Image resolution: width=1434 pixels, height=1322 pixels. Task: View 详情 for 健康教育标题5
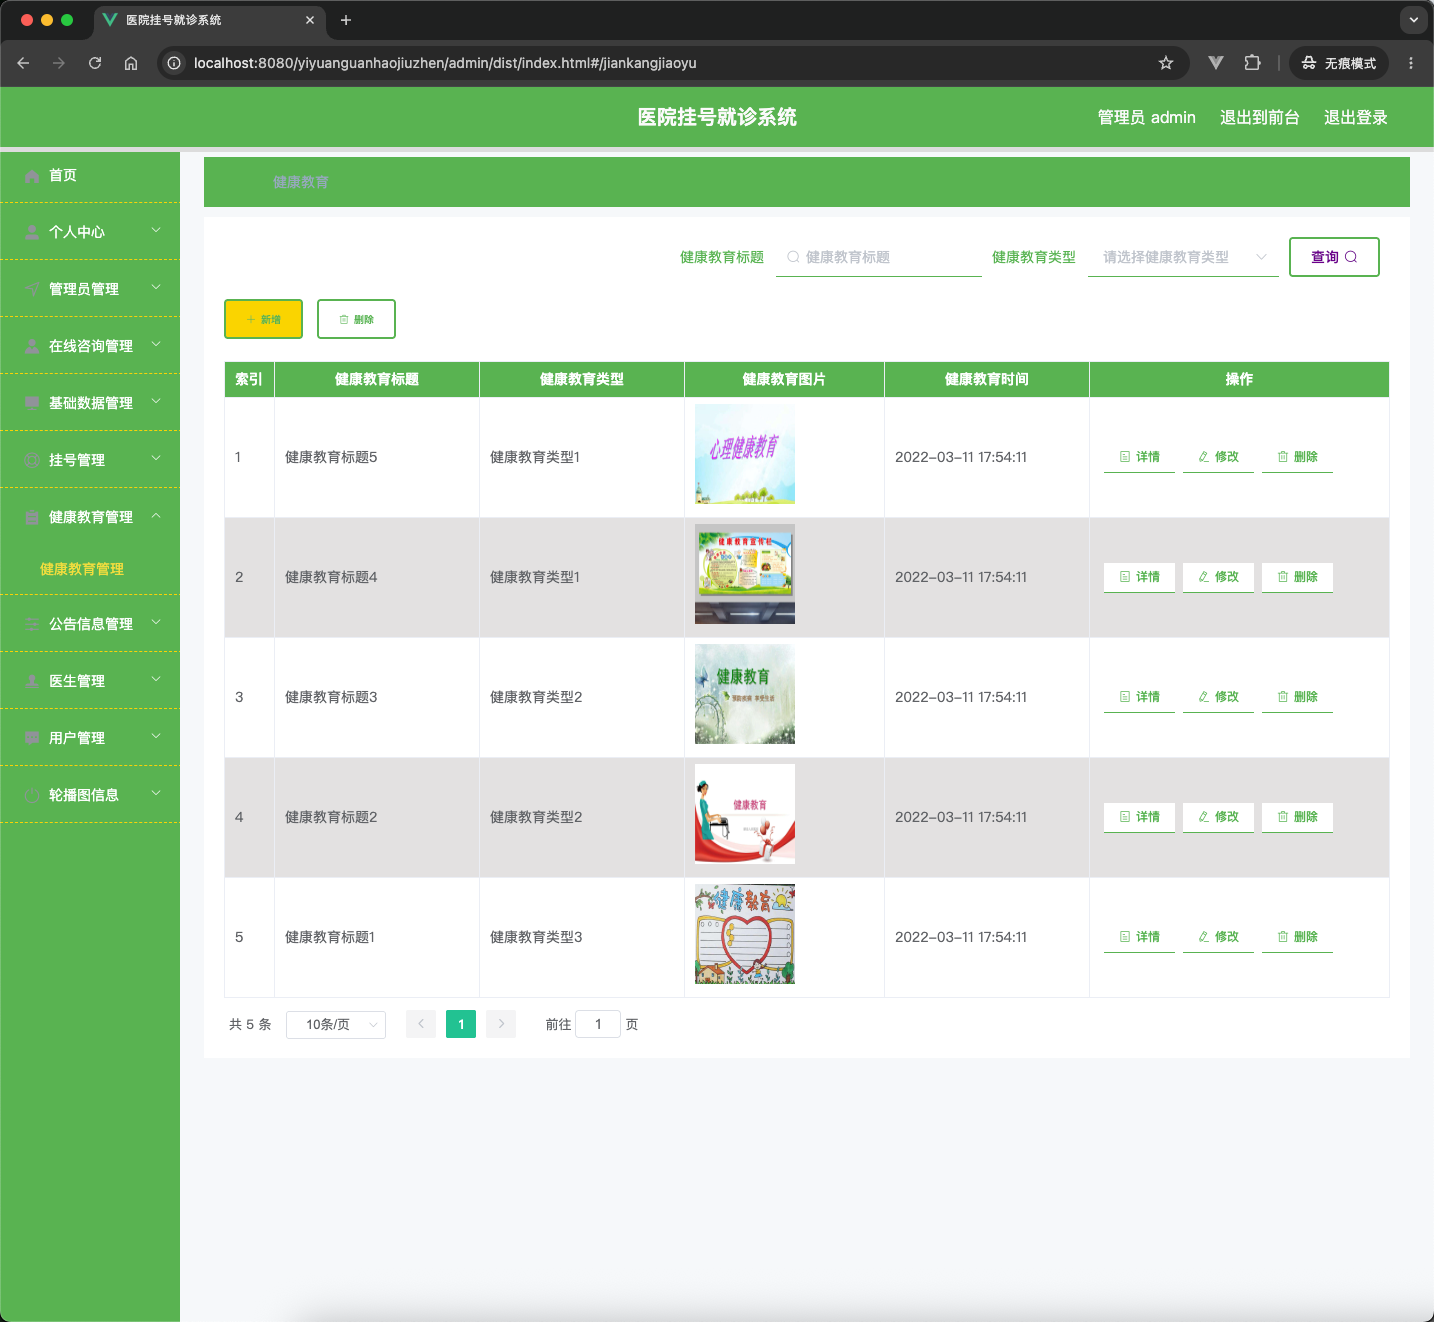click(x=1139, y=457)
